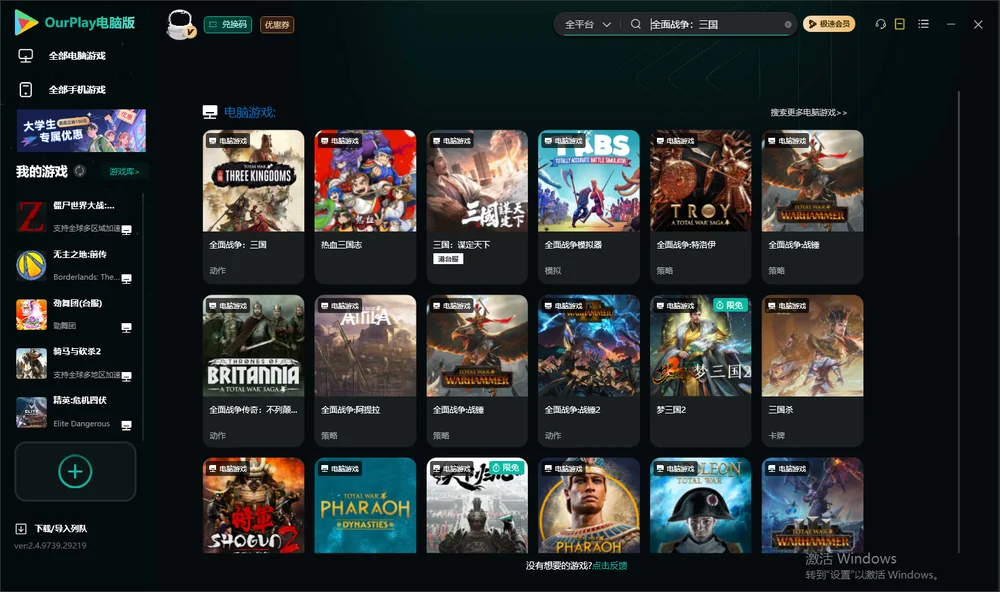
Task: Open the 三国杀 card game
Action: [812, 371]
